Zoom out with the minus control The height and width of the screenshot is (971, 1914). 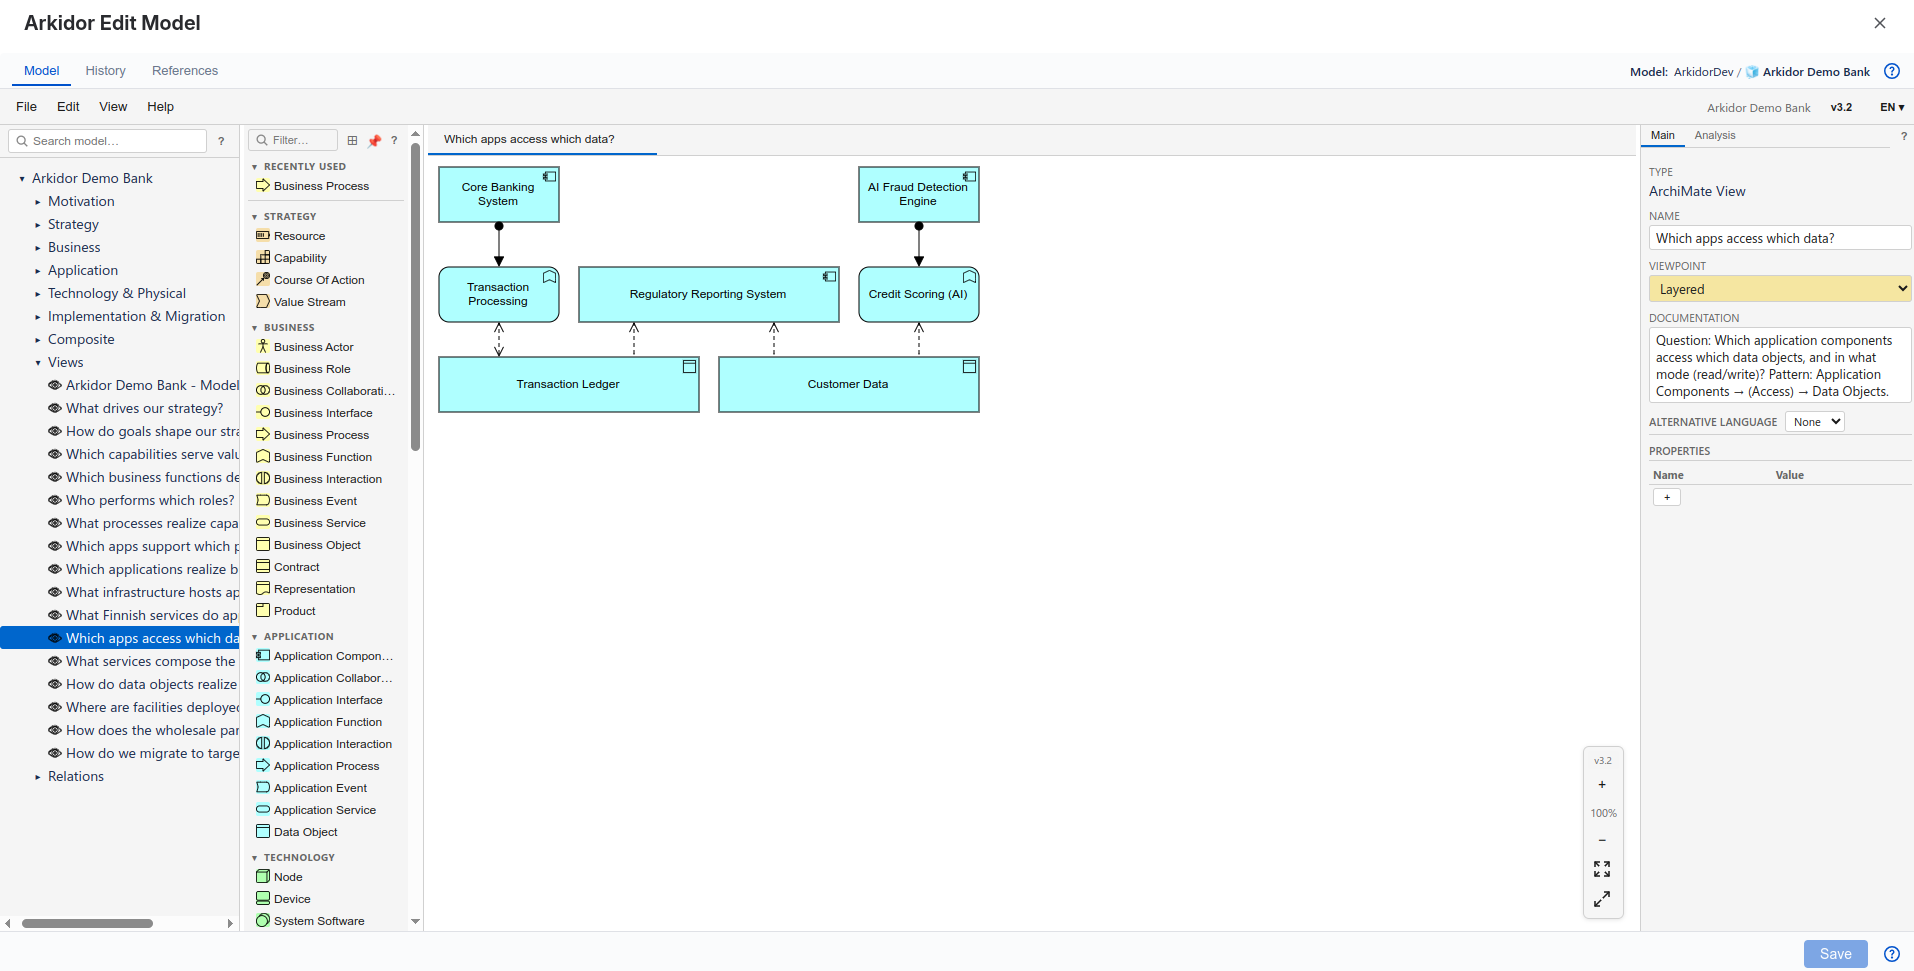point(1602,840)
